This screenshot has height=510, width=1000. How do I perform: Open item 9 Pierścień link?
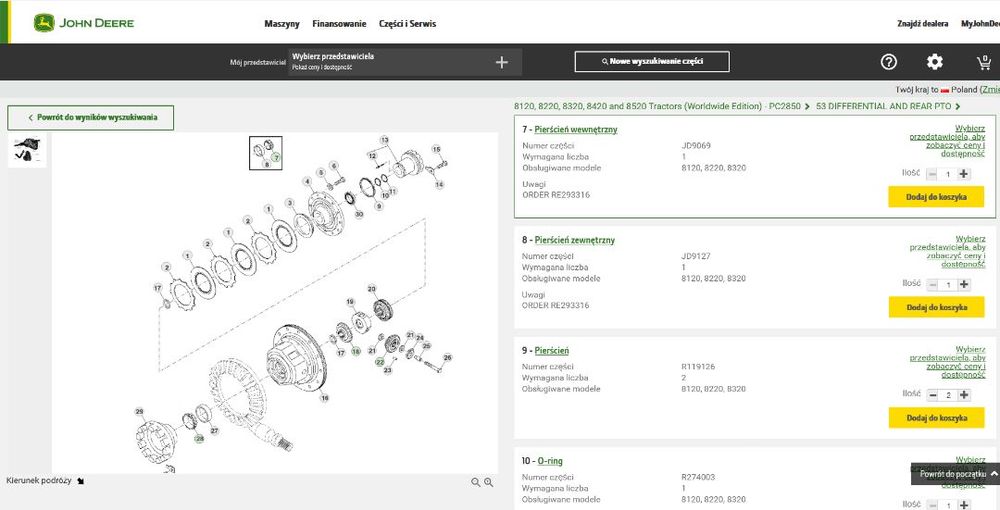[552, 351]
